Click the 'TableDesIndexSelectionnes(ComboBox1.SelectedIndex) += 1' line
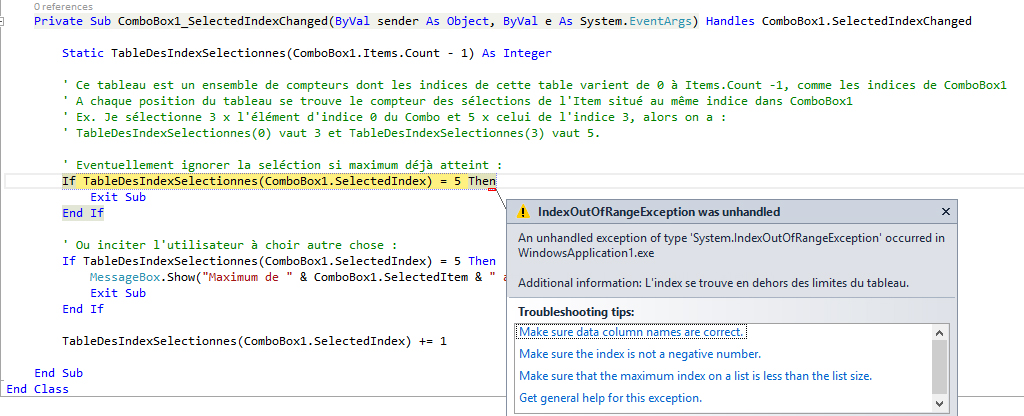The image size is (1024, 416). point(255,341)
